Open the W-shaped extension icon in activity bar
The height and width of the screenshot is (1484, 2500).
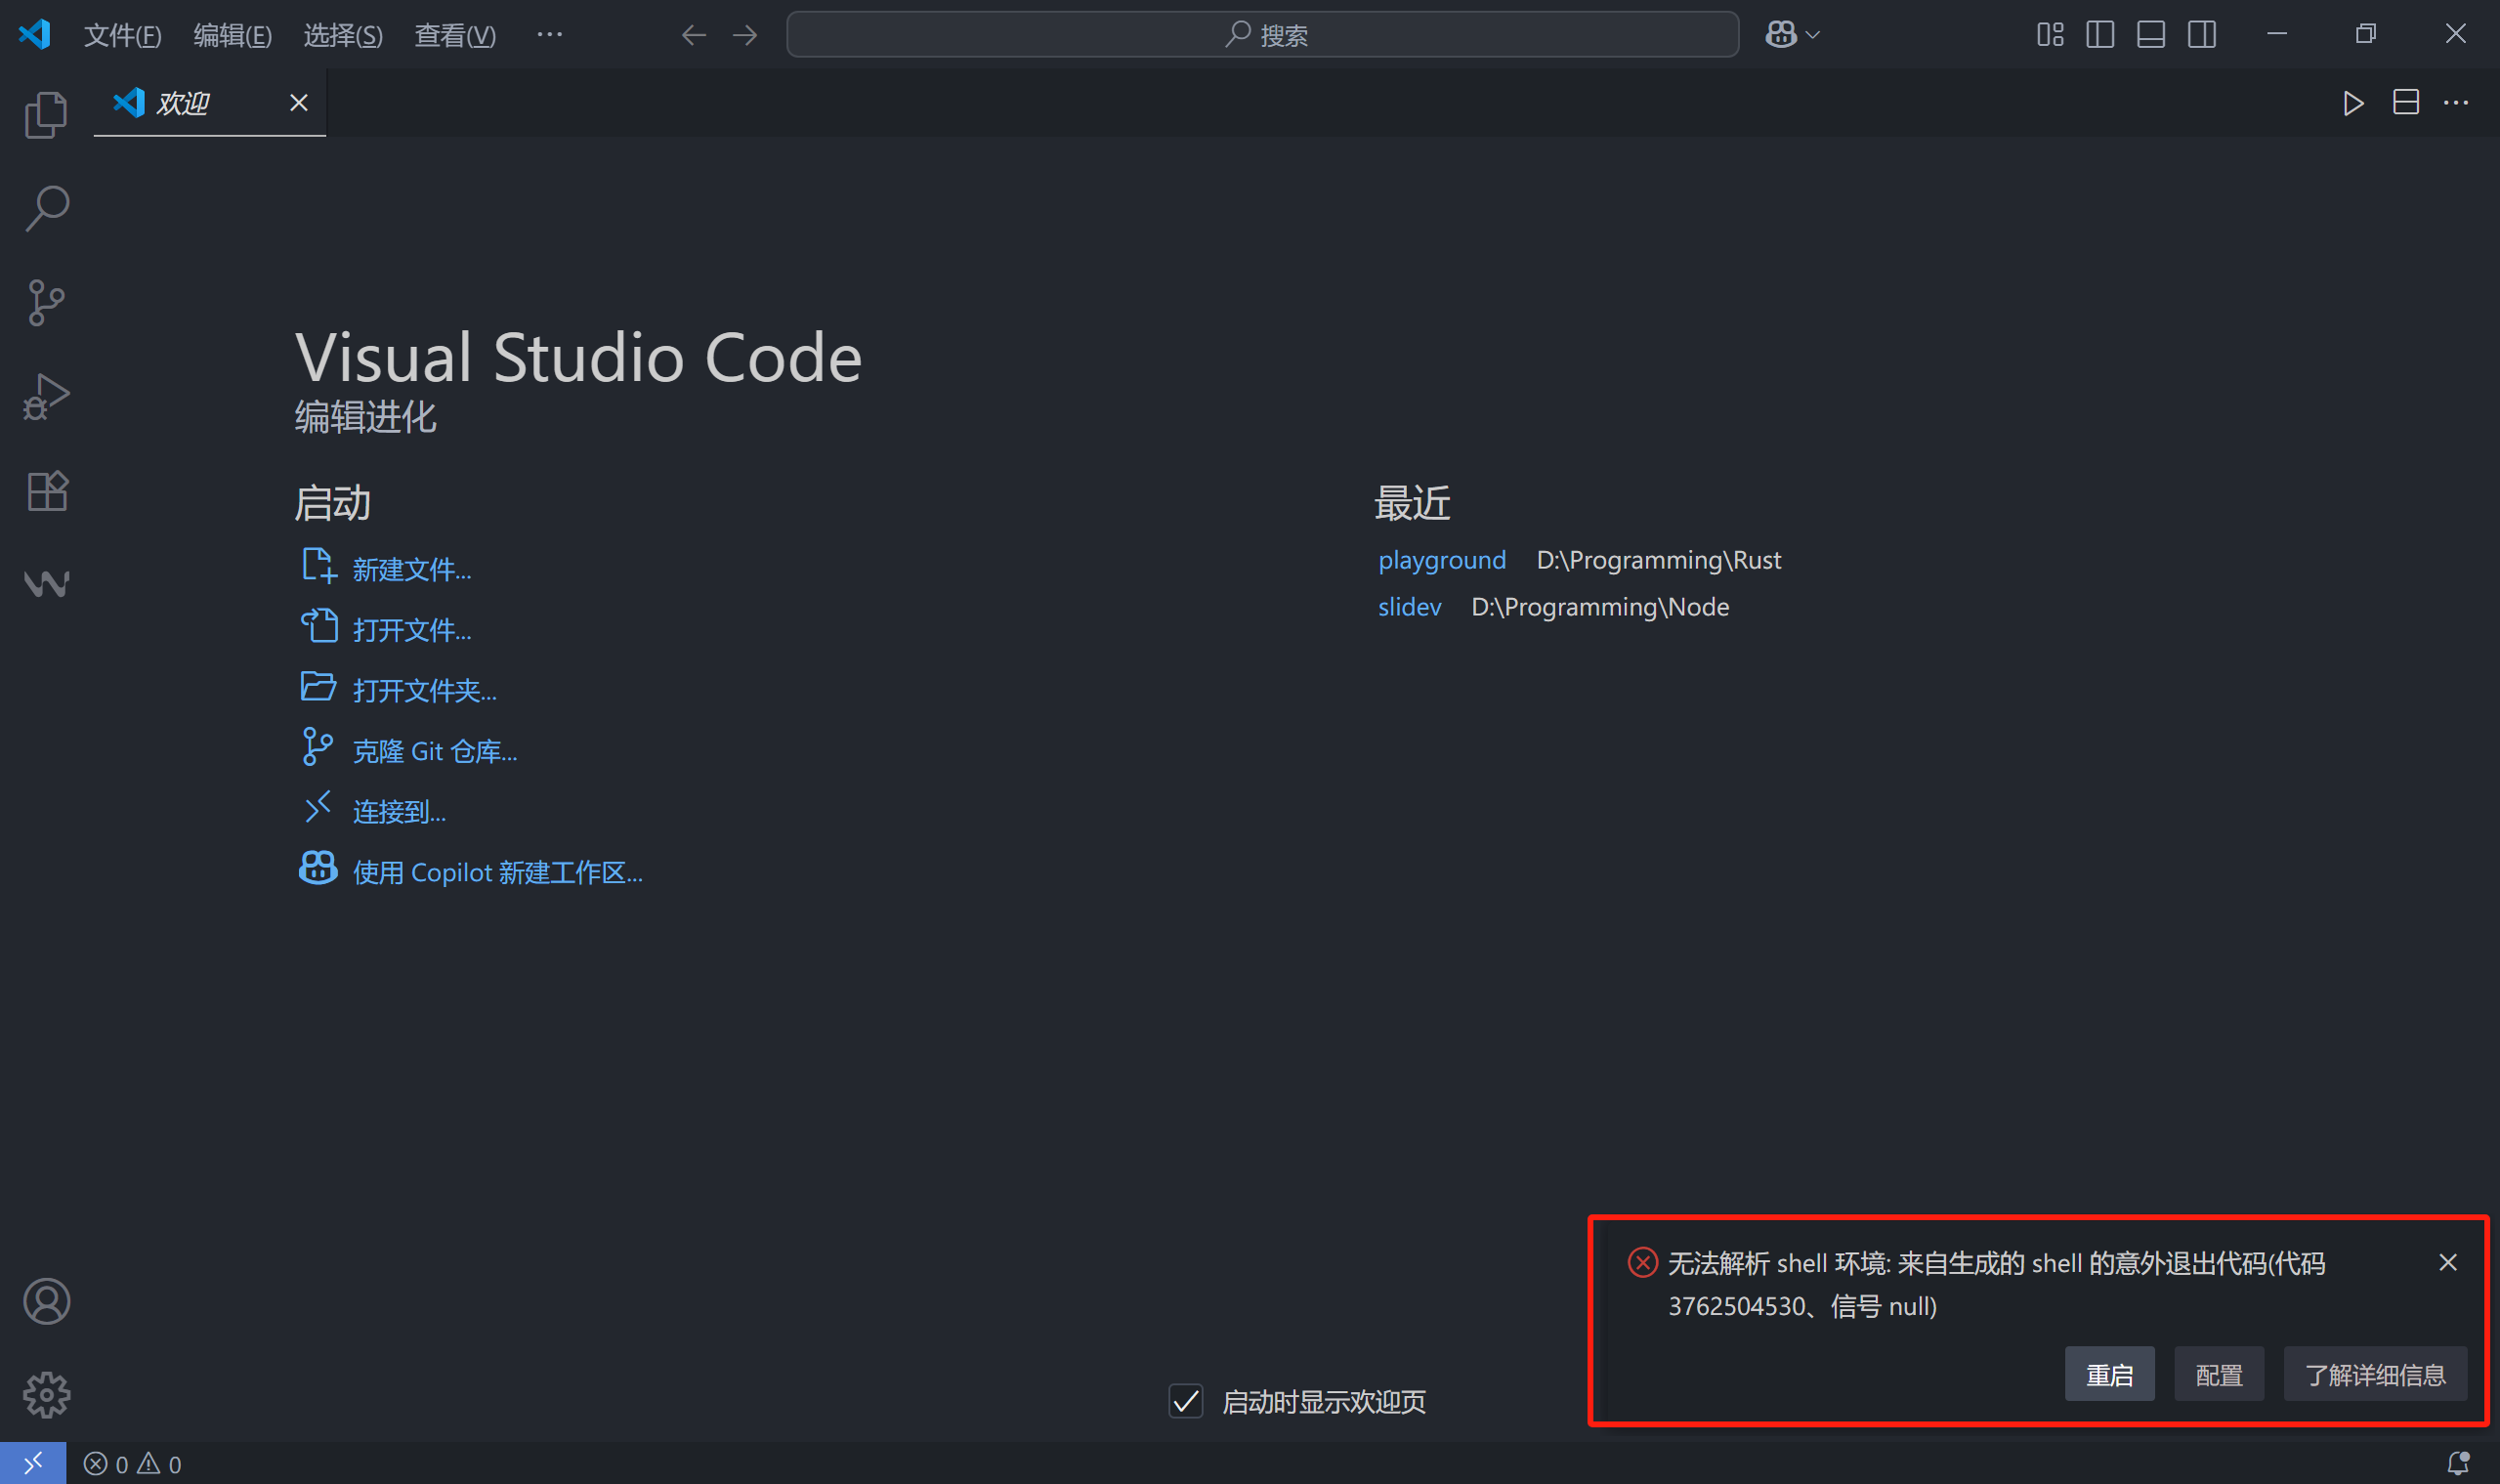(x=46, y=583)
